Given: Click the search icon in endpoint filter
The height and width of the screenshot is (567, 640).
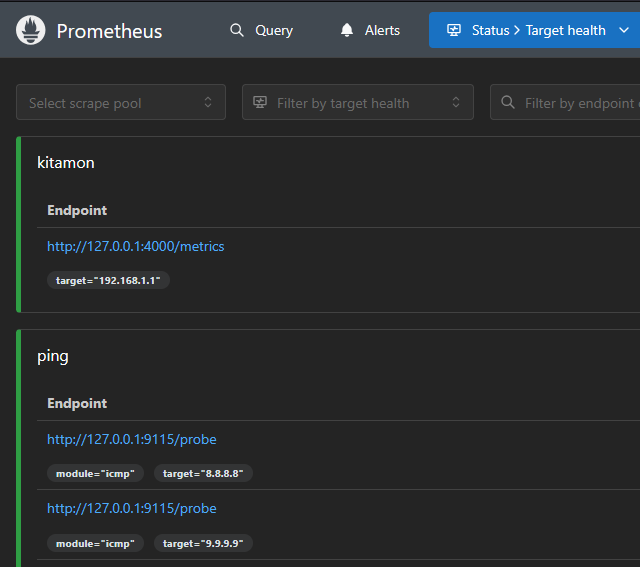Looking at the screenshot, I should 508,102.
